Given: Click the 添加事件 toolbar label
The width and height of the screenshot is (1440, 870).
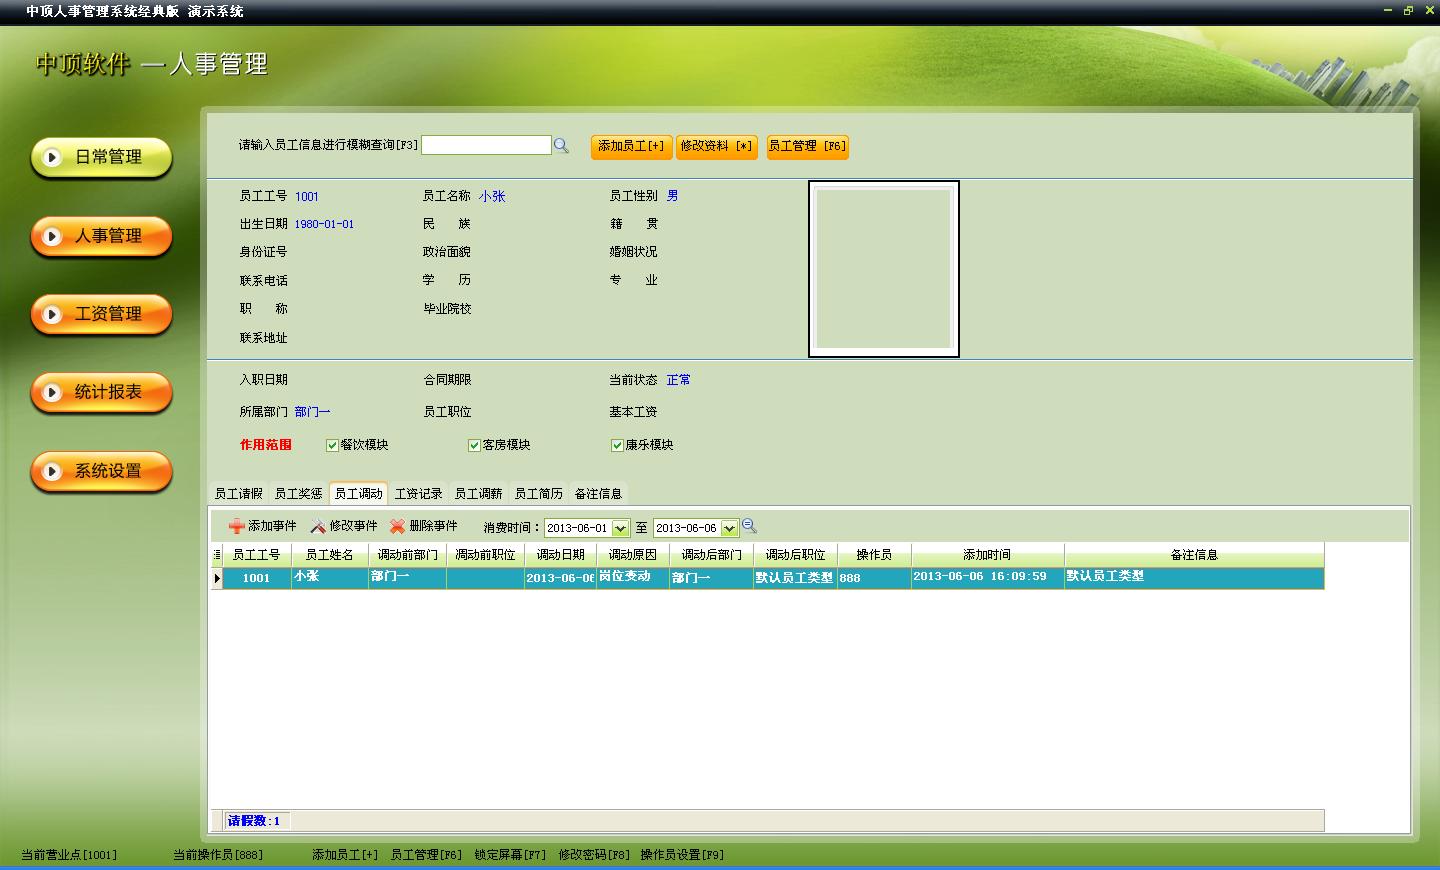Looking at the screenshot, I should (272, 526).
